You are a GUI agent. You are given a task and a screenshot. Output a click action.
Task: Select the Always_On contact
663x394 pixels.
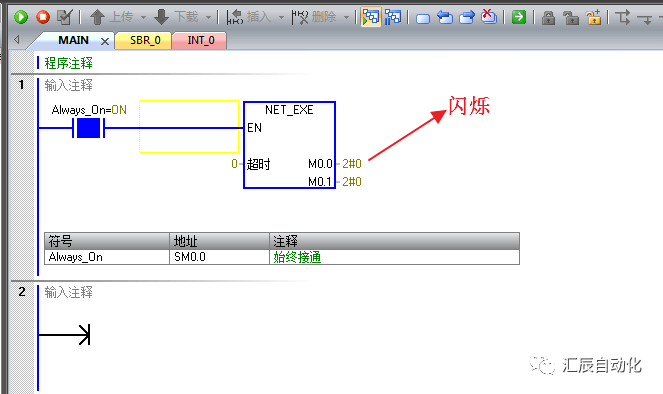tap(88, 128)
